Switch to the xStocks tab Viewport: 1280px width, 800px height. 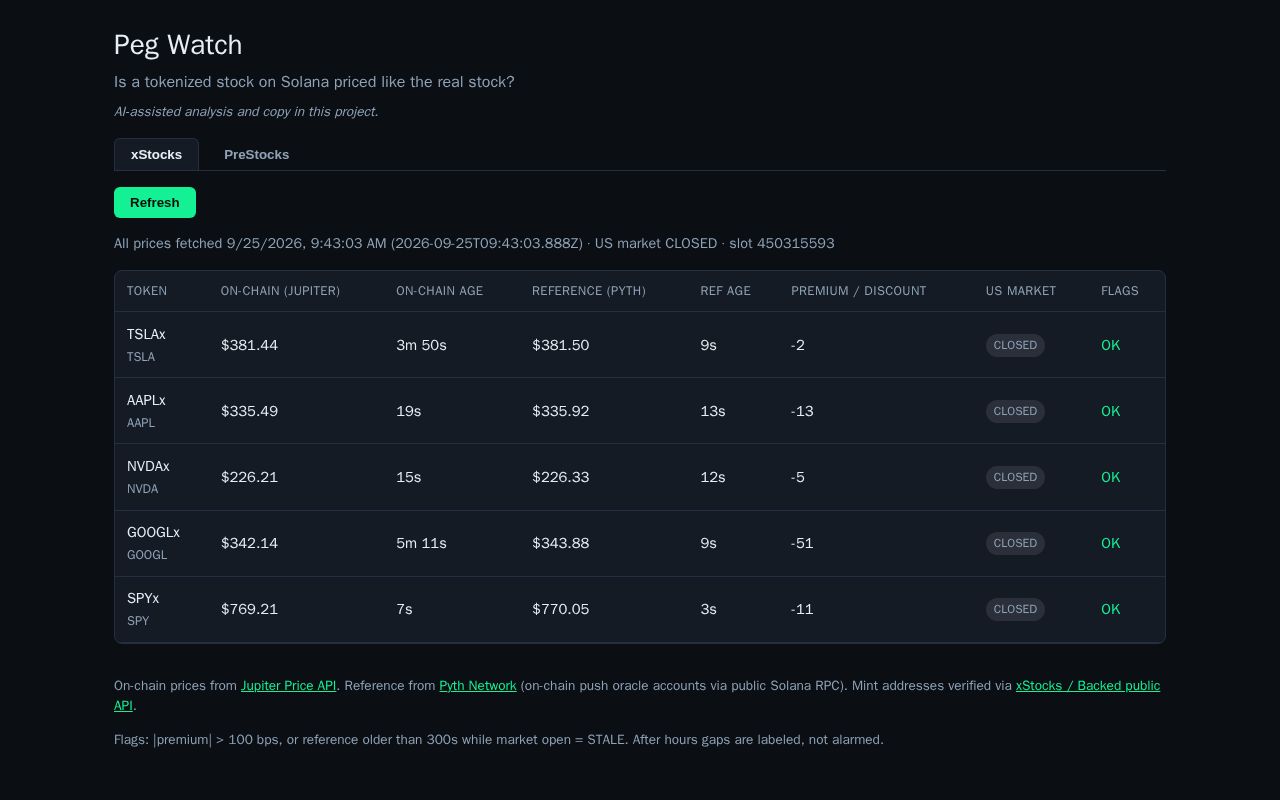(x=156, y=154)
